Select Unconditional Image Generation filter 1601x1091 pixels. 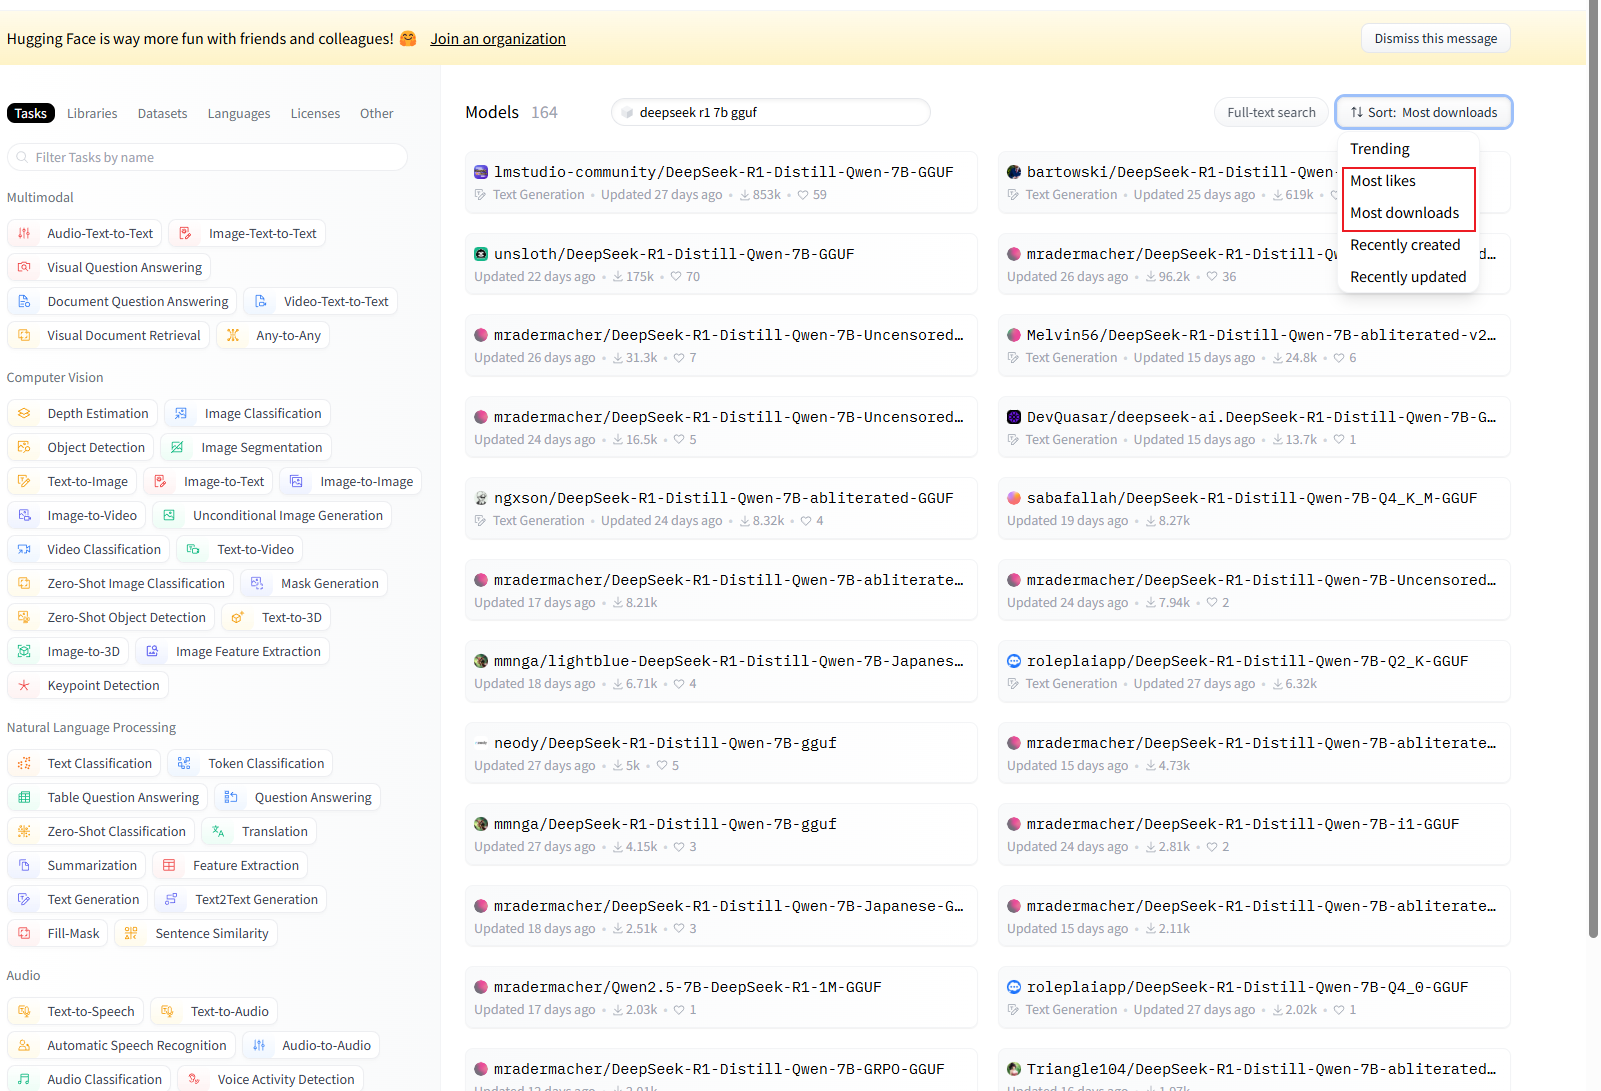pyautogui.click(x=272, y=515)
